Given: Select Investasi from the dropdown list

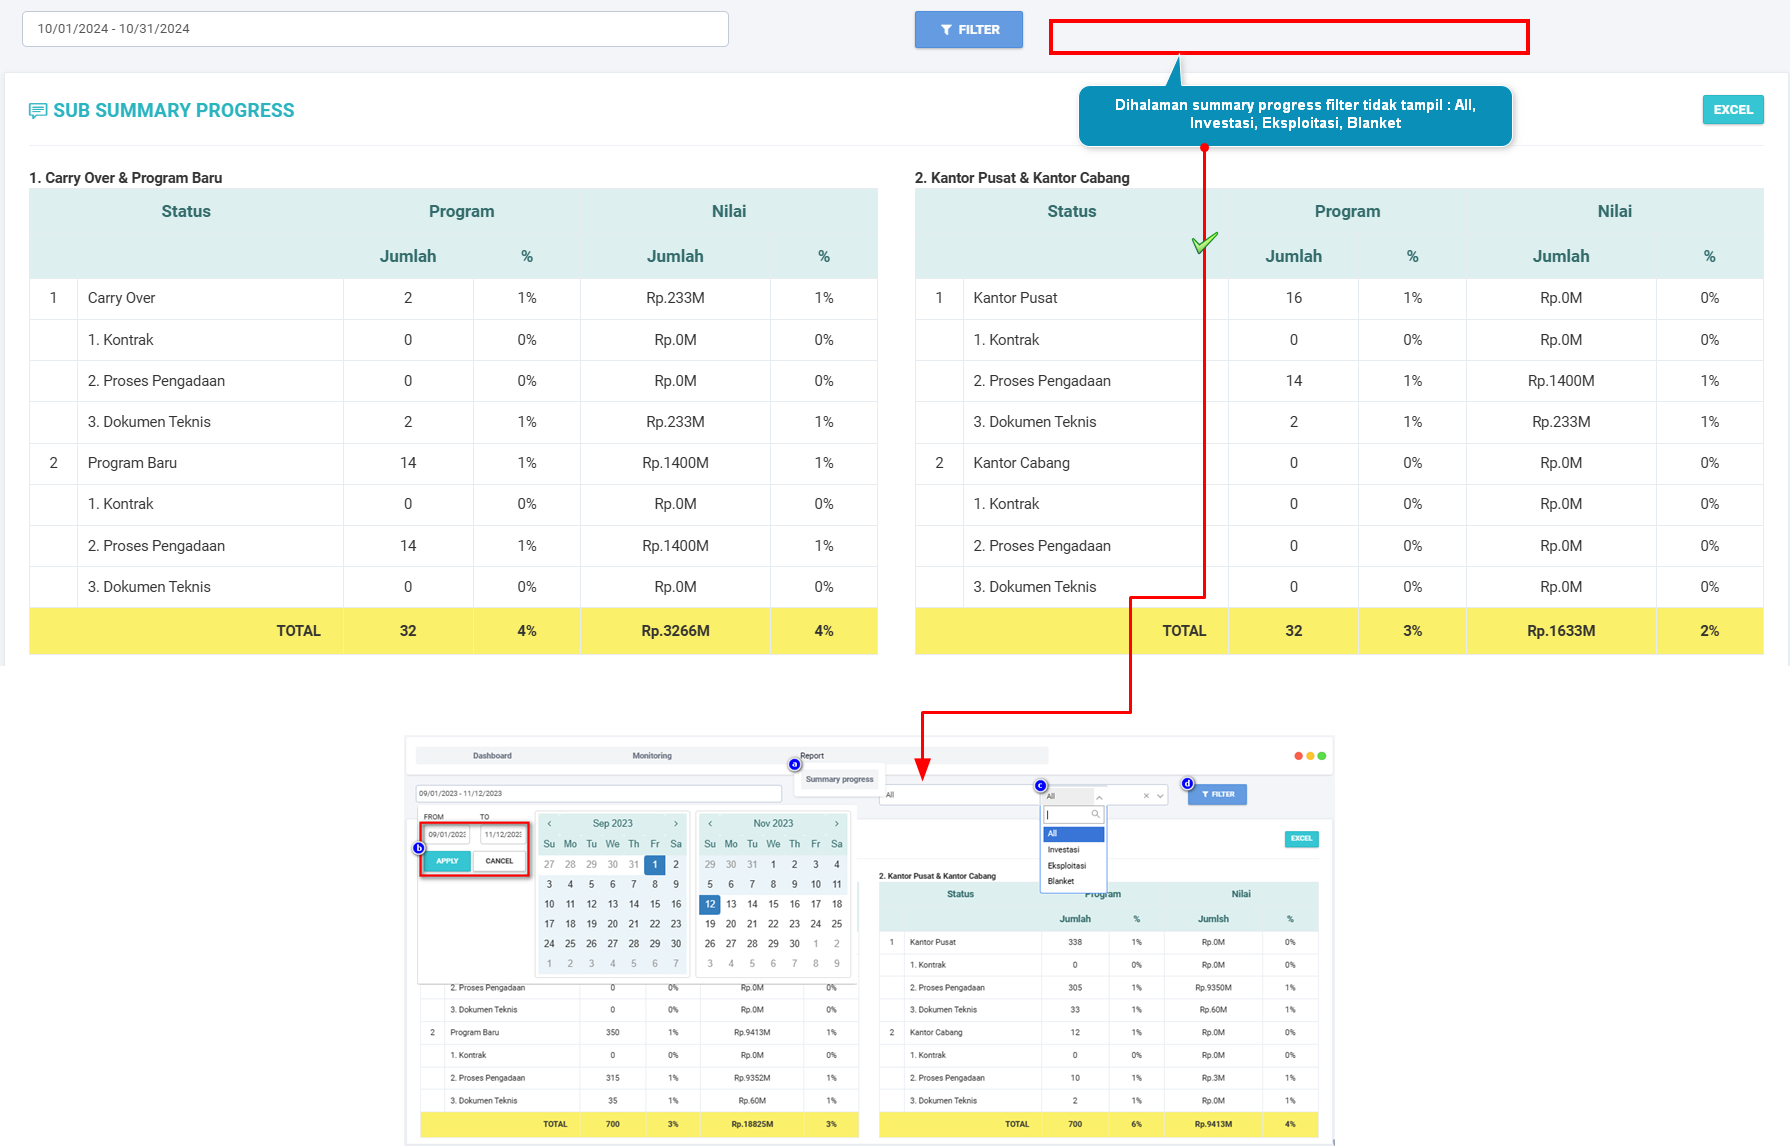Looking at the screenshot, I should point(1063,850).
